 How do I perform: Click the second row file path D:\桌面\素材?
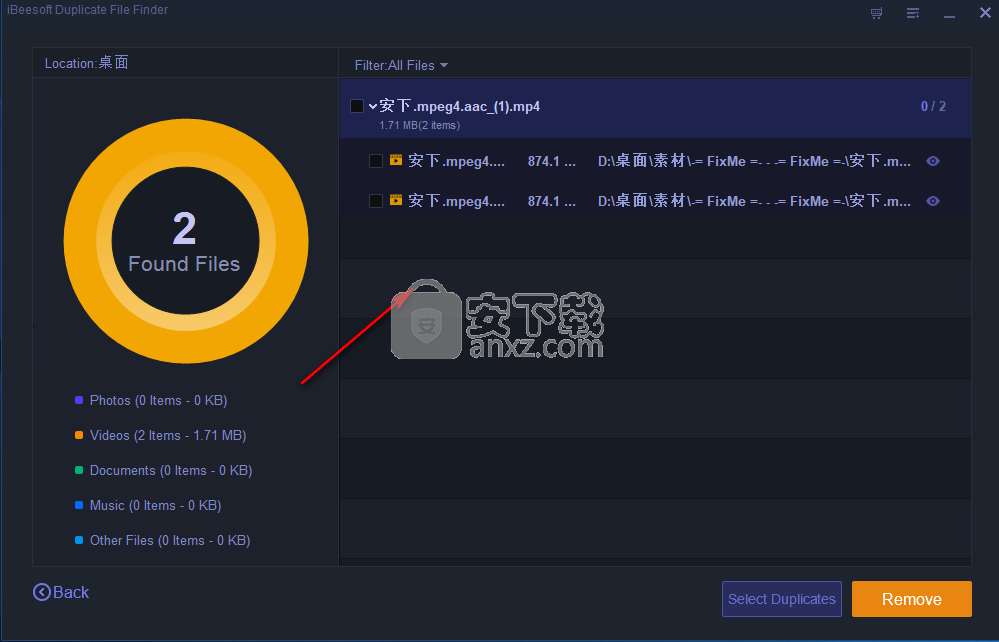pyautogui.click(x=754, y=201)
